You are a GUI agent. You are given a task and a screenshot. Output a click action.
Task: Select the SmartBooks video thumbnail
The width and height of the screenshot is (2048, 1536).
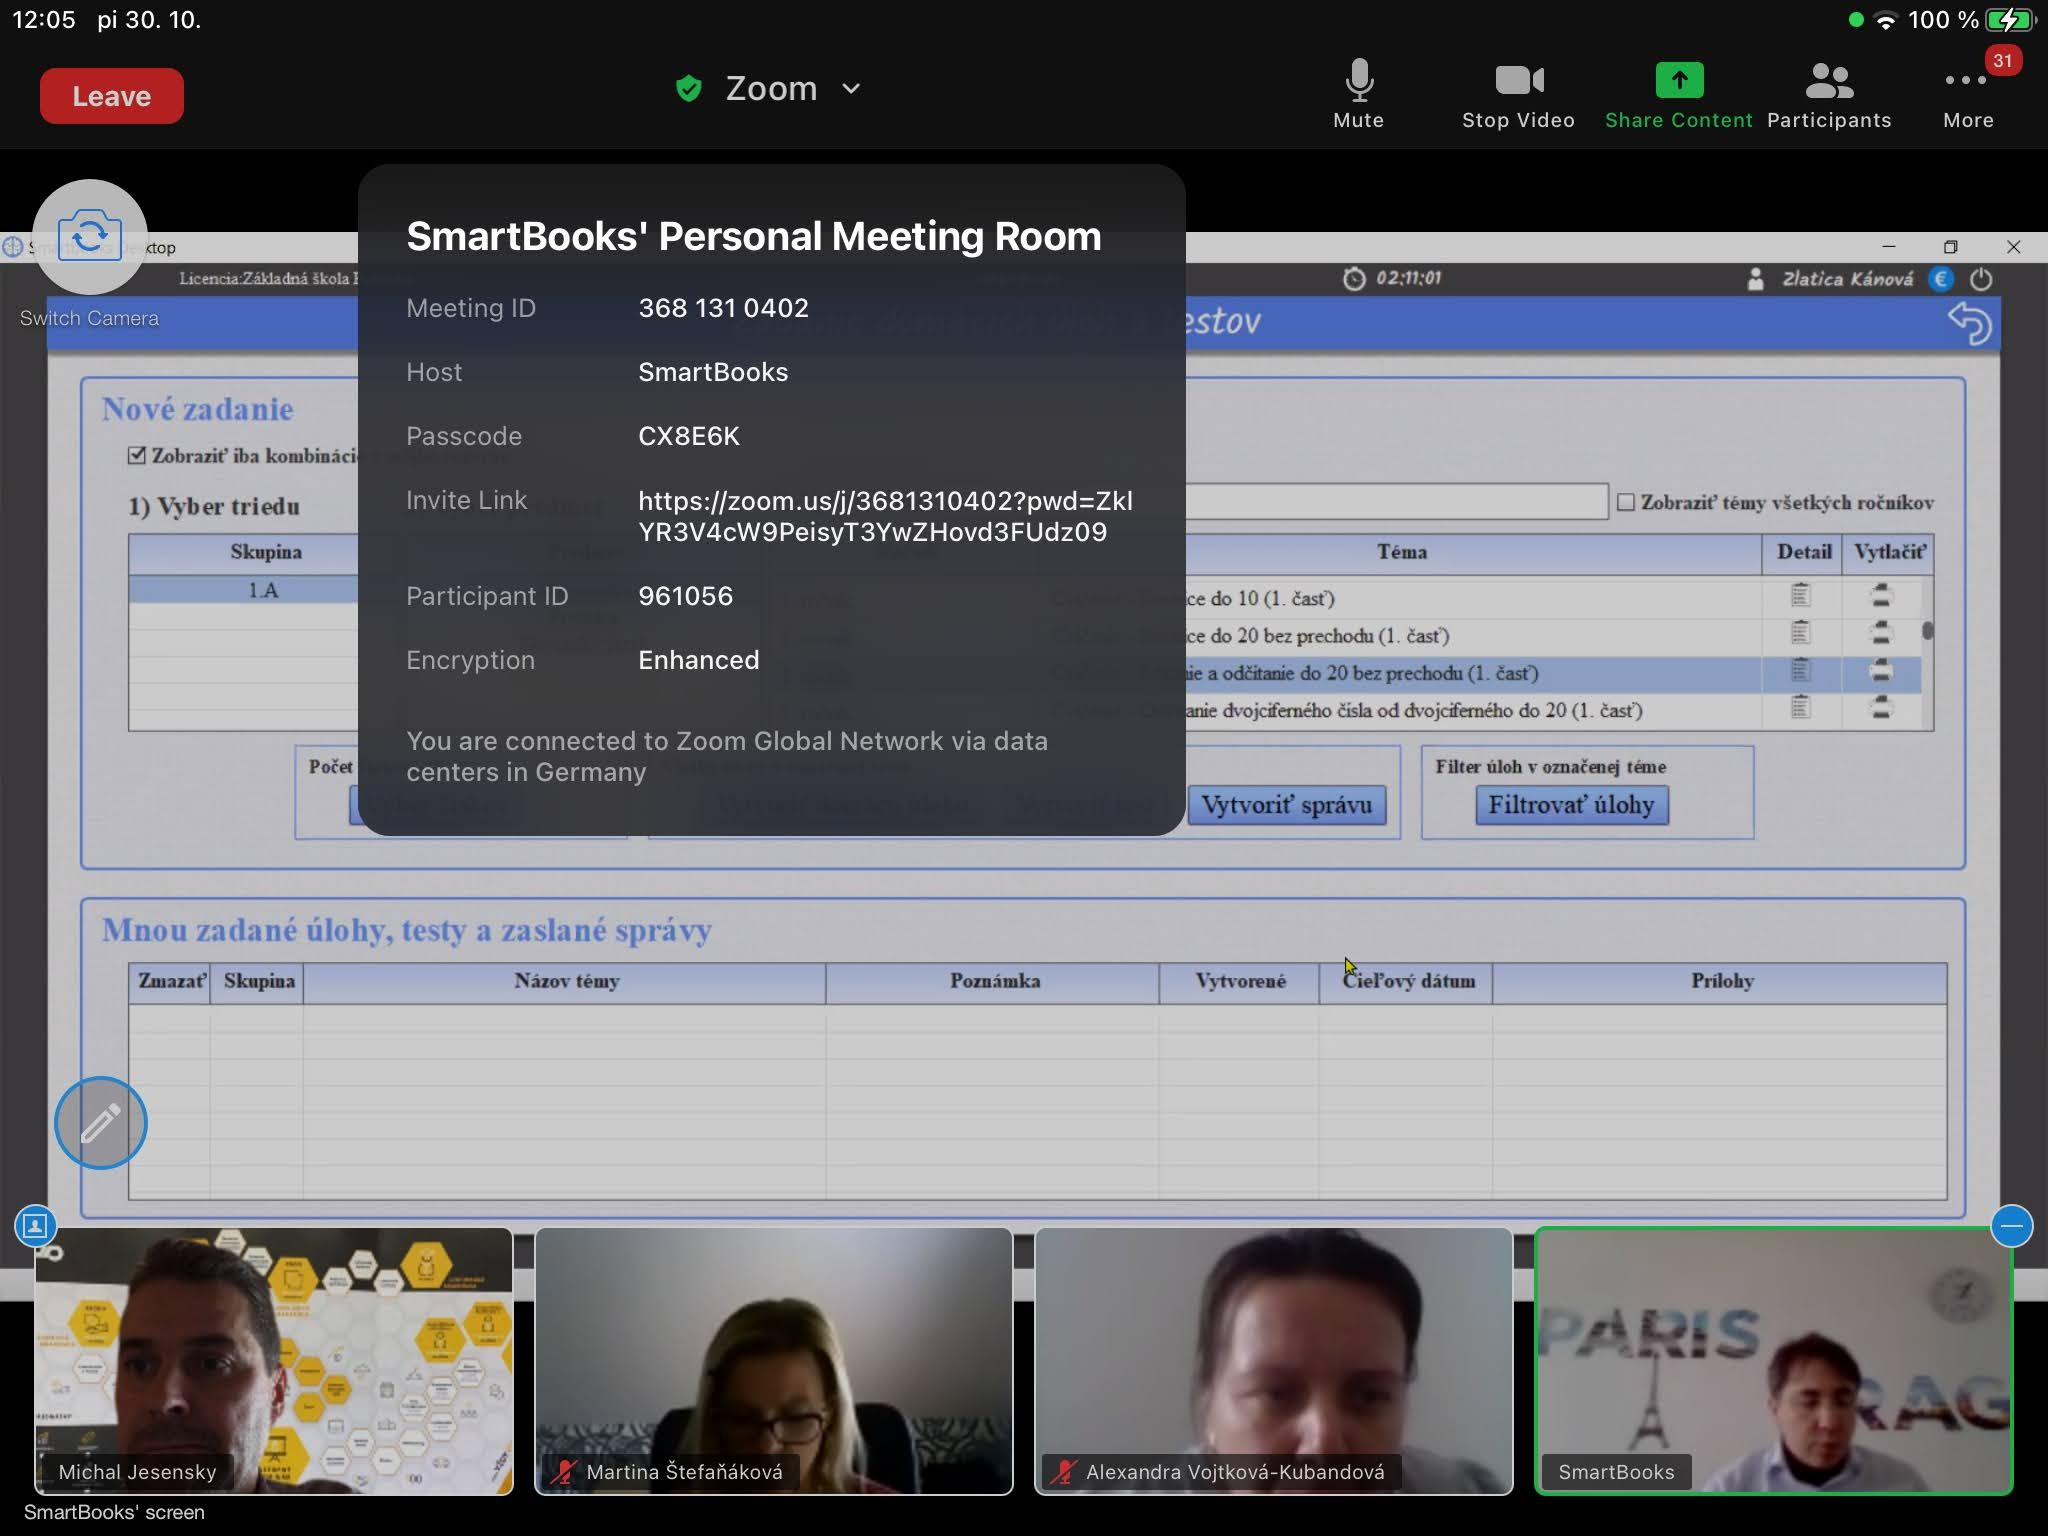(1774, 1361)
